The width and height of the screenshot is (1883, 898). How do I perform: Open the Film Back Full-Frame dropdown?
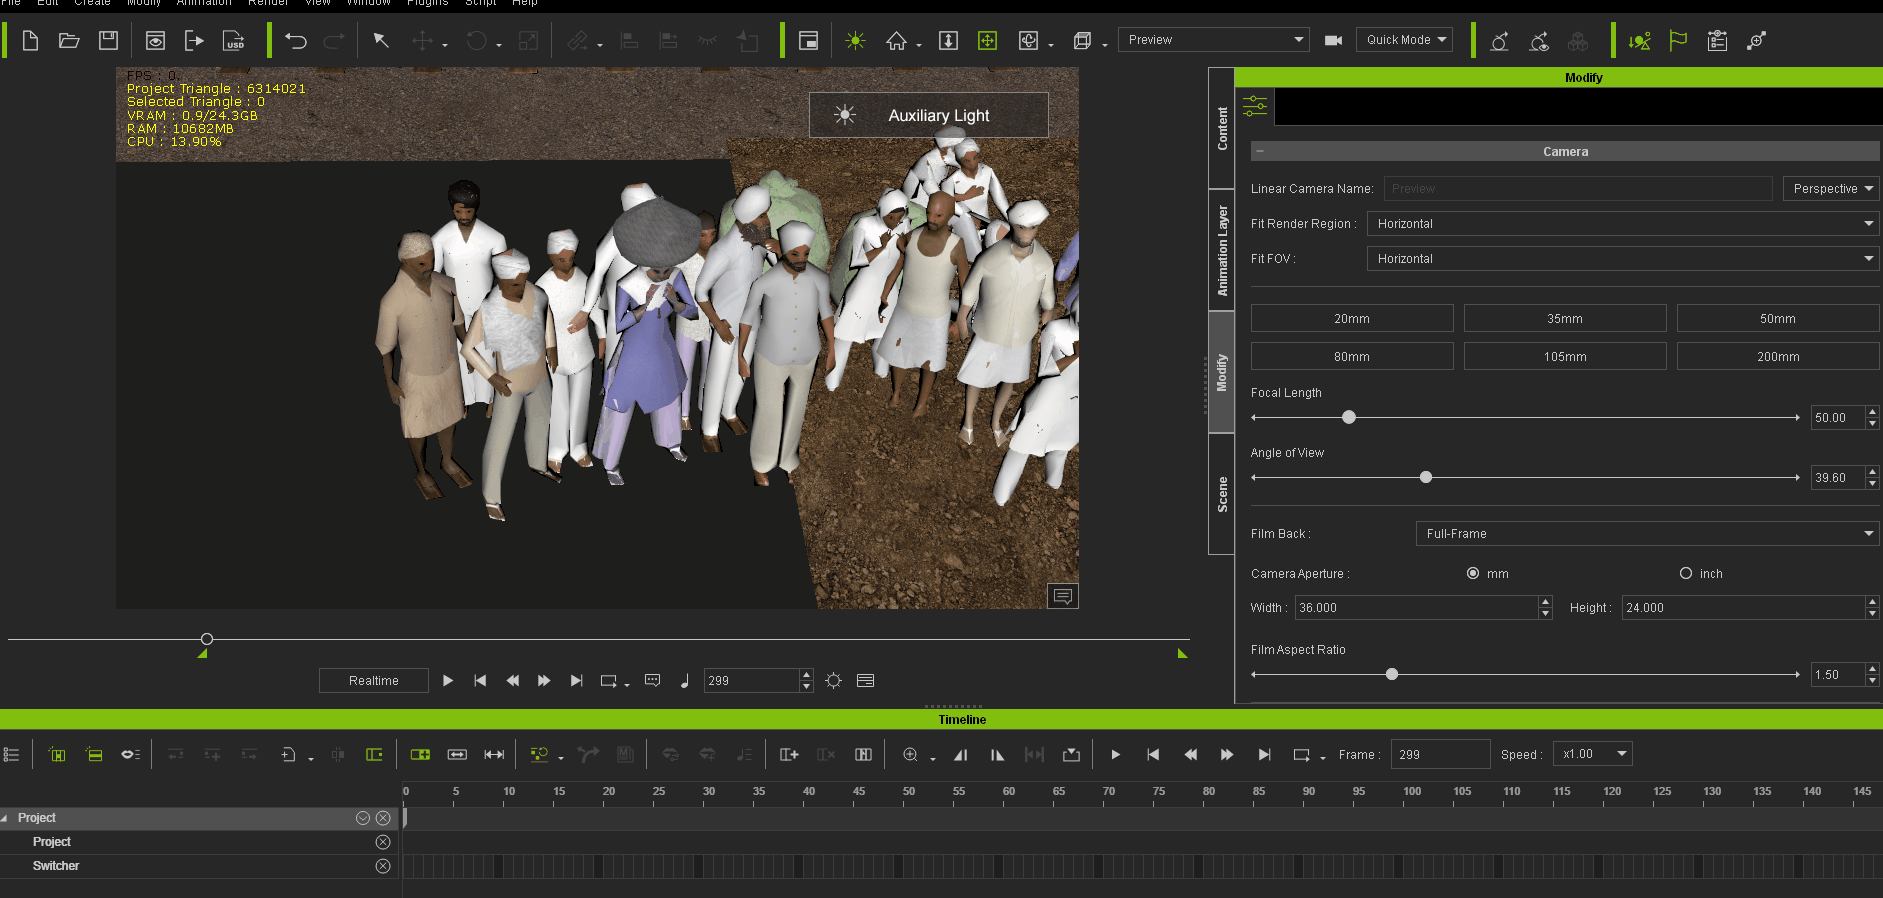coord(1646,534)
